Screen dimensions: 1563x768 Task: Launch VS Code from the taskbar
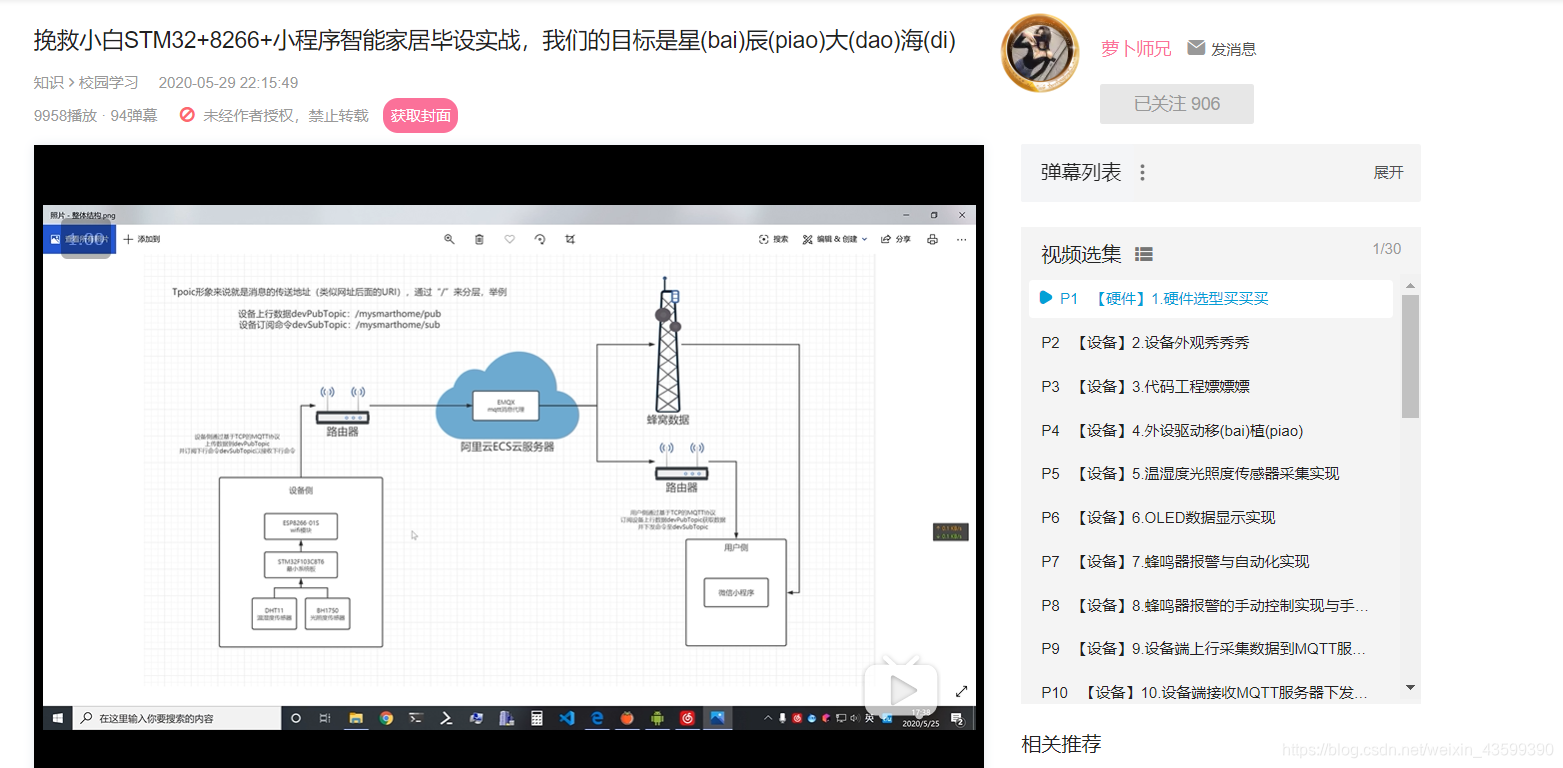point(567,717)
